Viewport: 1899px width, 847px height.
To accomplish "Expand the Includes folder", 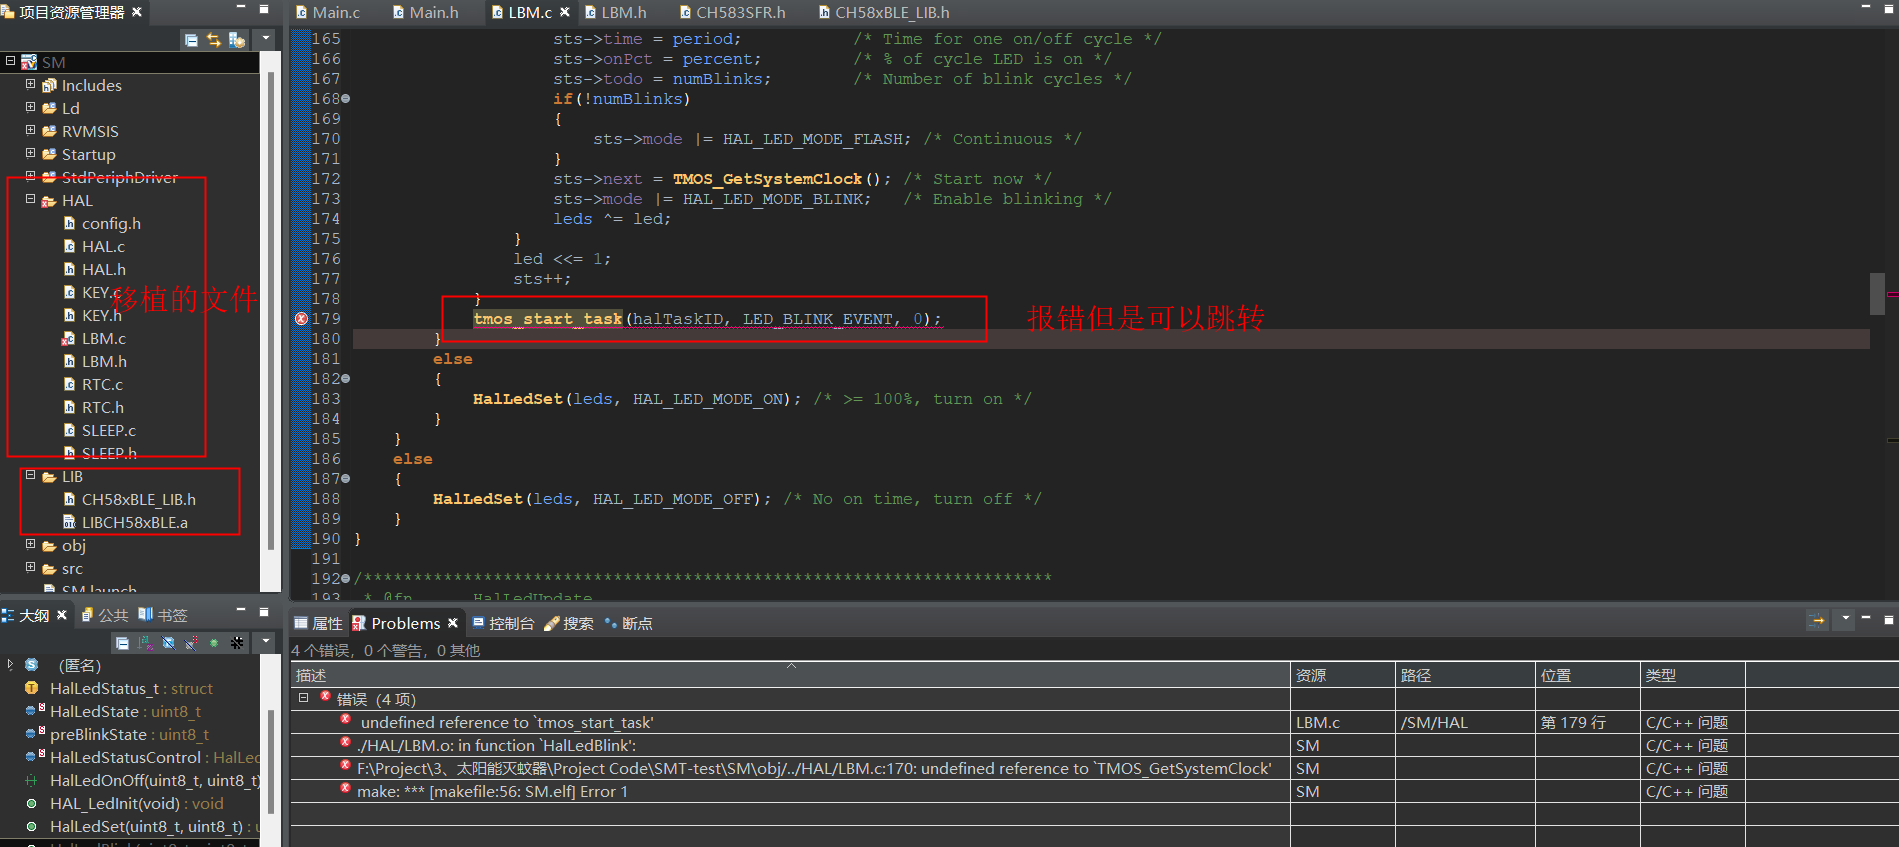I will pyautogui.click(x=30, y=84).
